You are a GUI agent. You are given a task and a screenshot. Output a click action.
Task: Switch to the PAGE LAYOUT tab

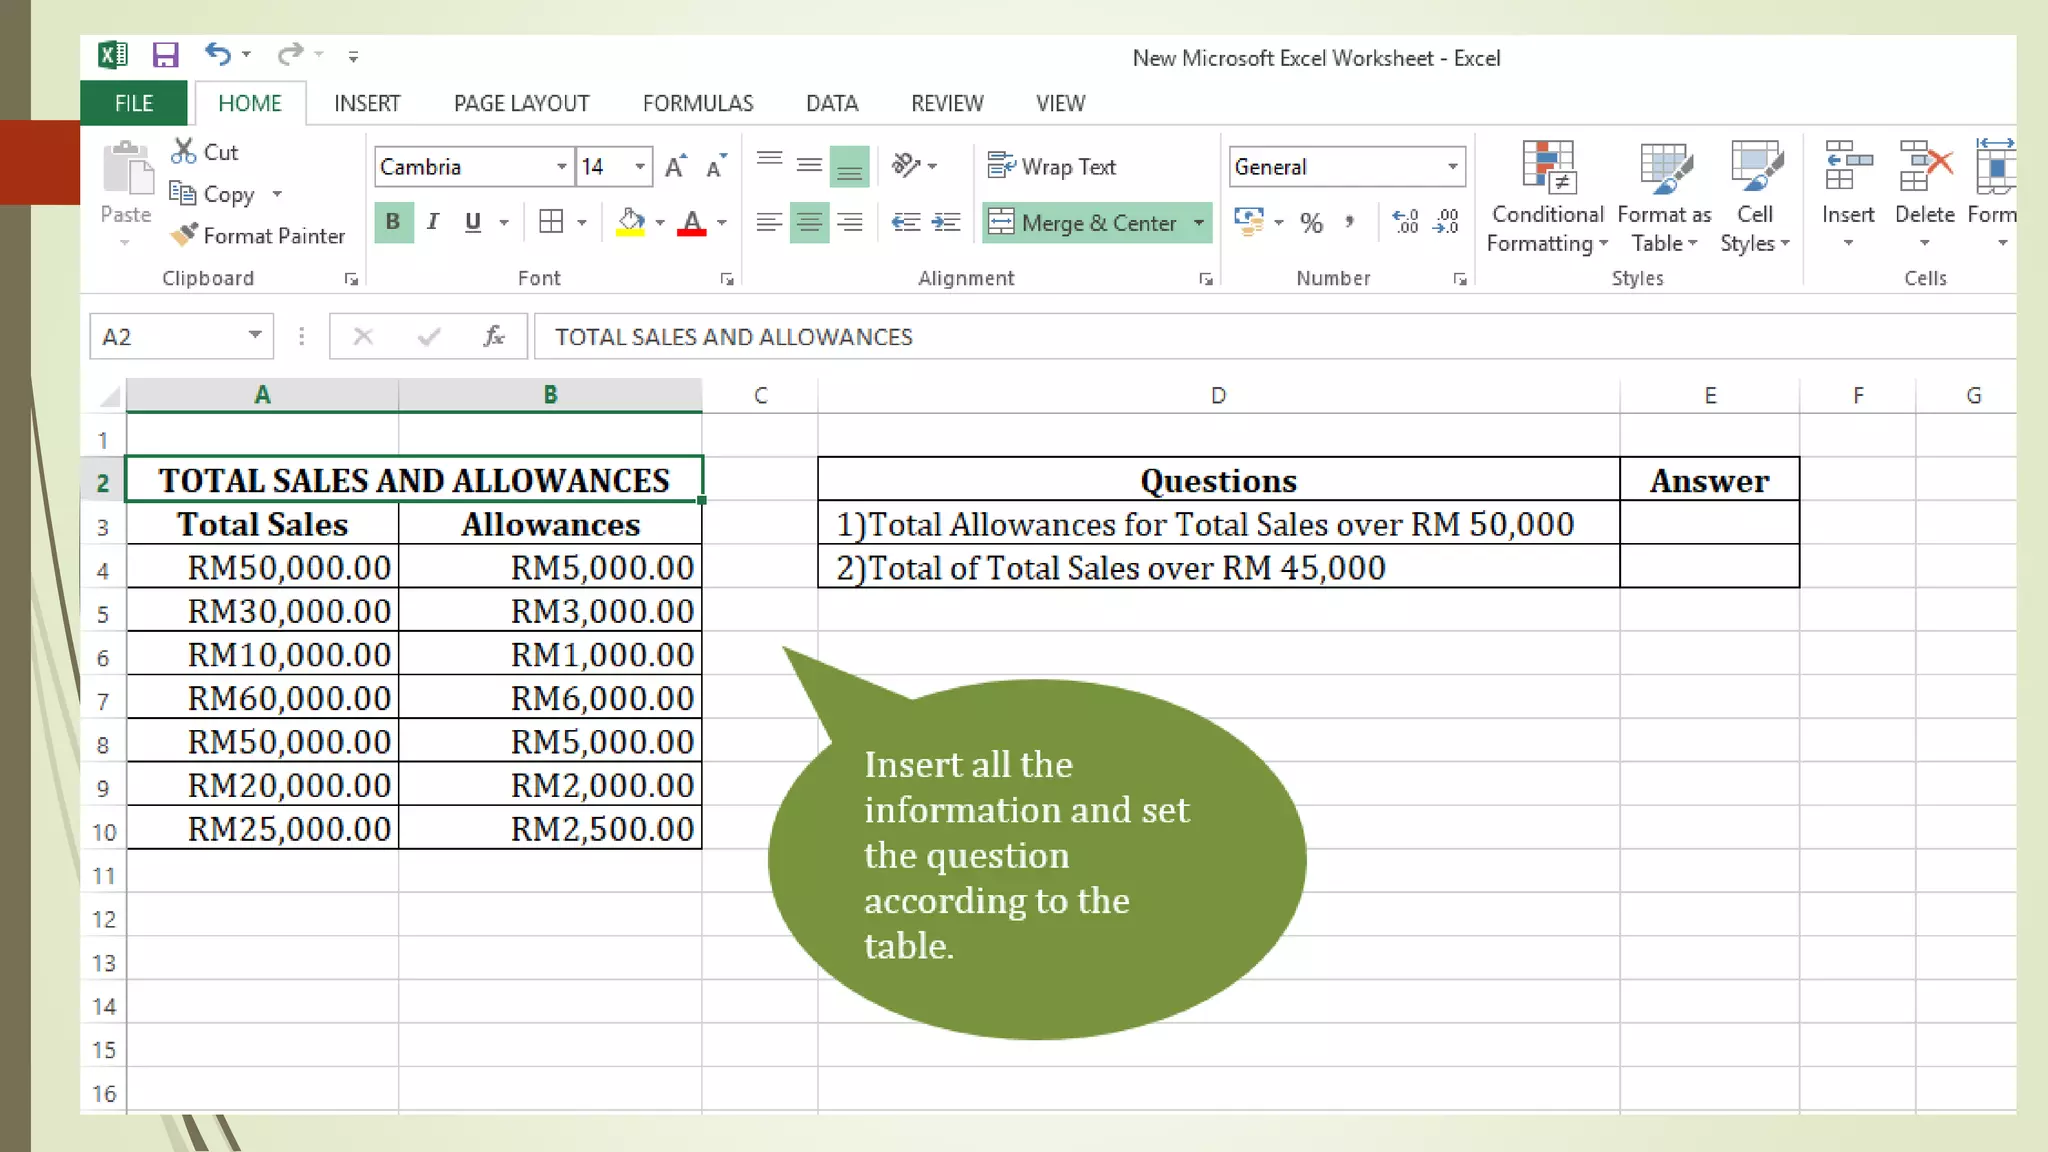(x=521, y=103)
